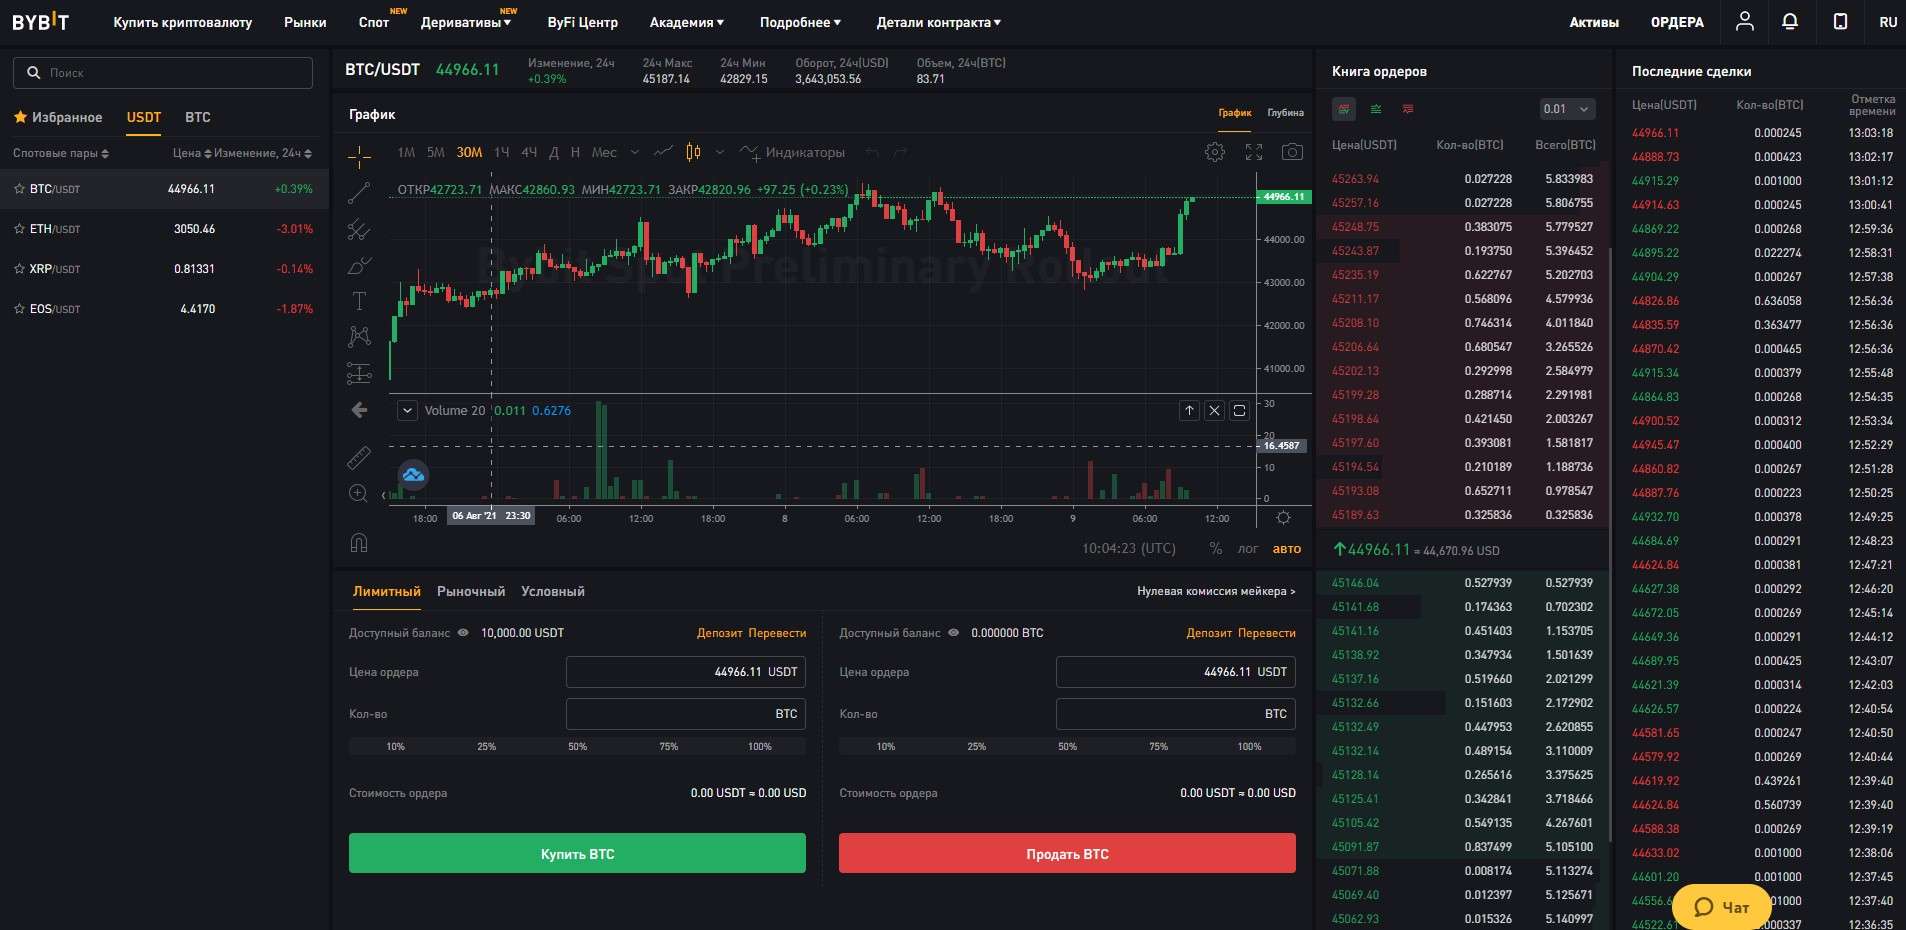
Task: Switch chart to fullscreen mode
Action: pos(1254,152)
